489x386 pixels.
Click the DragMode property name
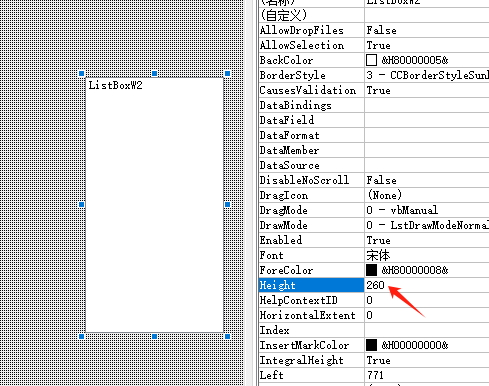[284, 210]
